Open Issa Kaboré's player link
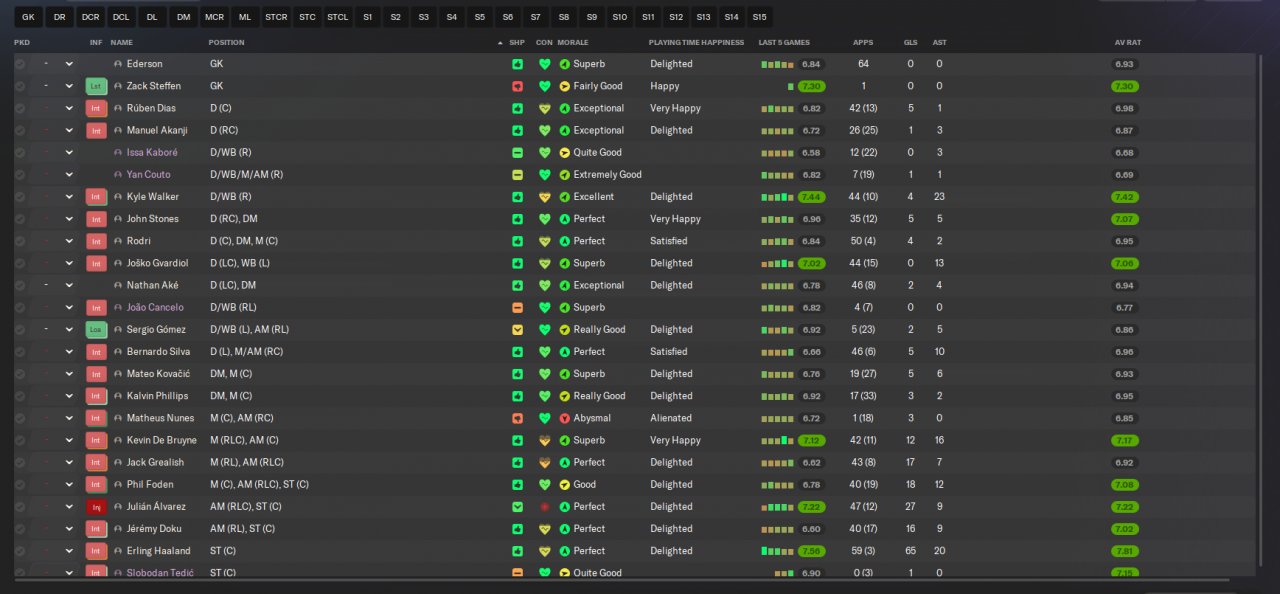The height and width of the screenshot is (594, 1280). click(x=152, y=152)
